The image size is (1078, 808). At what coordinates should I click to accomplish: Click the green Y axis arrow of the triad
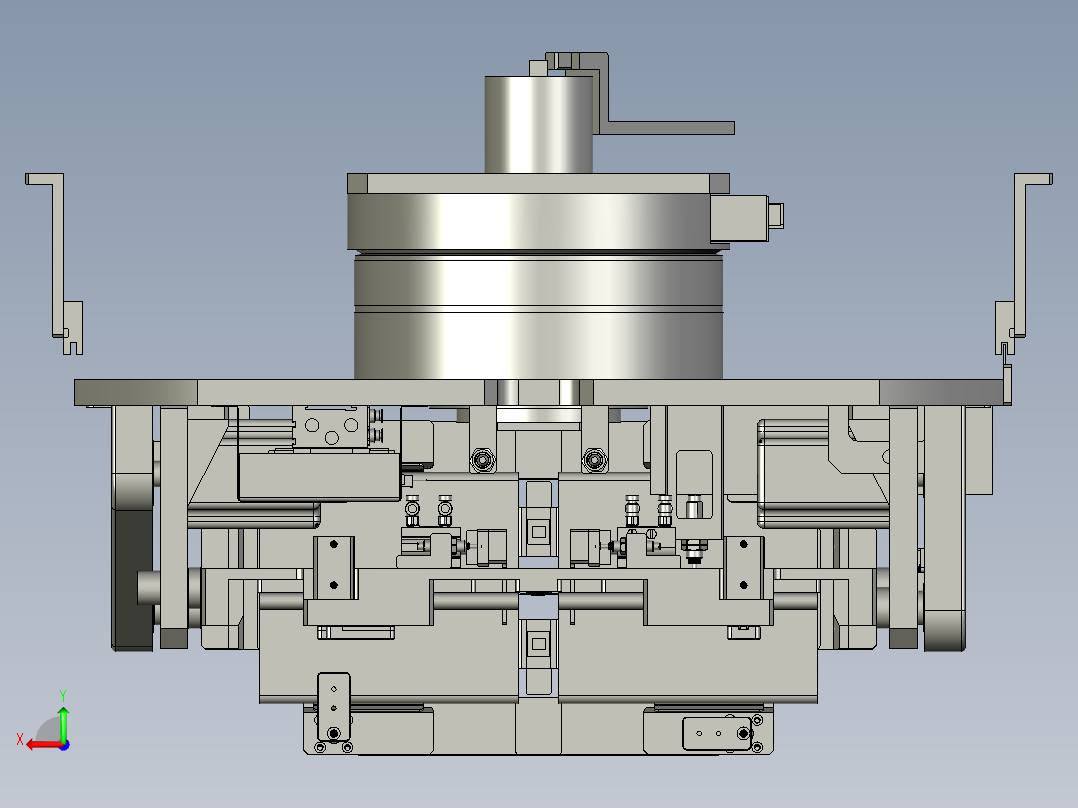pyautogui.click(x=63, y=723)
